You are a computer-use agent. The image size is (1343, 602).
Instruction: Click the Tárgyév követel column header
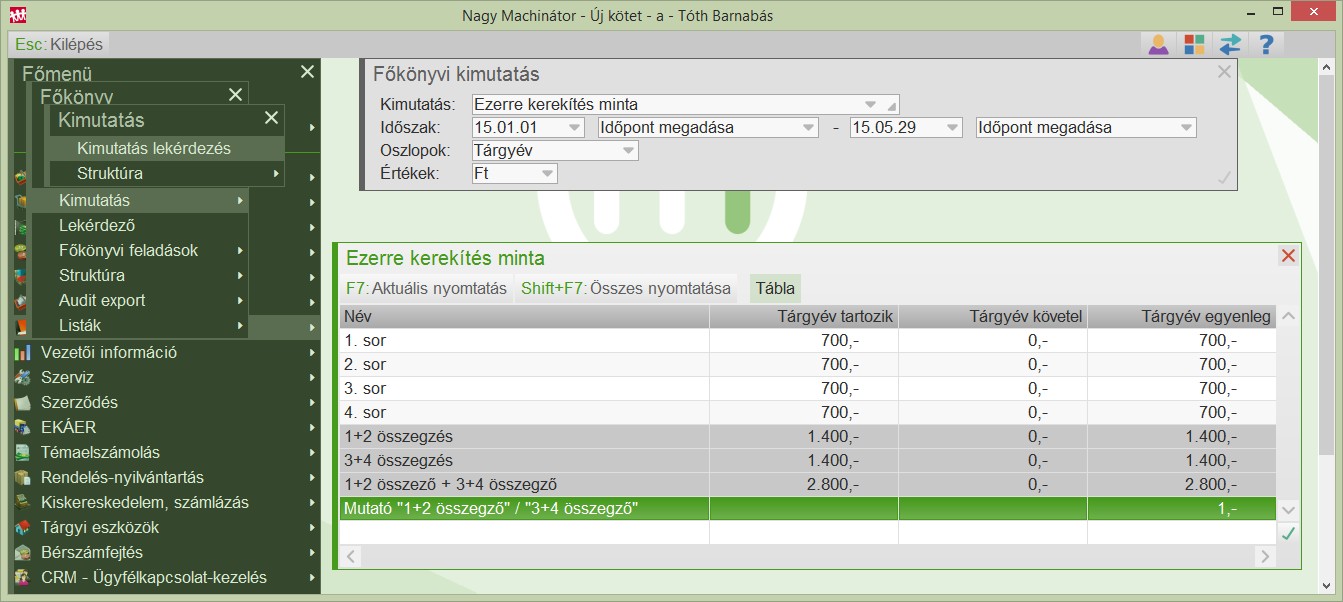pyautogui.click(x=993, y=317)
